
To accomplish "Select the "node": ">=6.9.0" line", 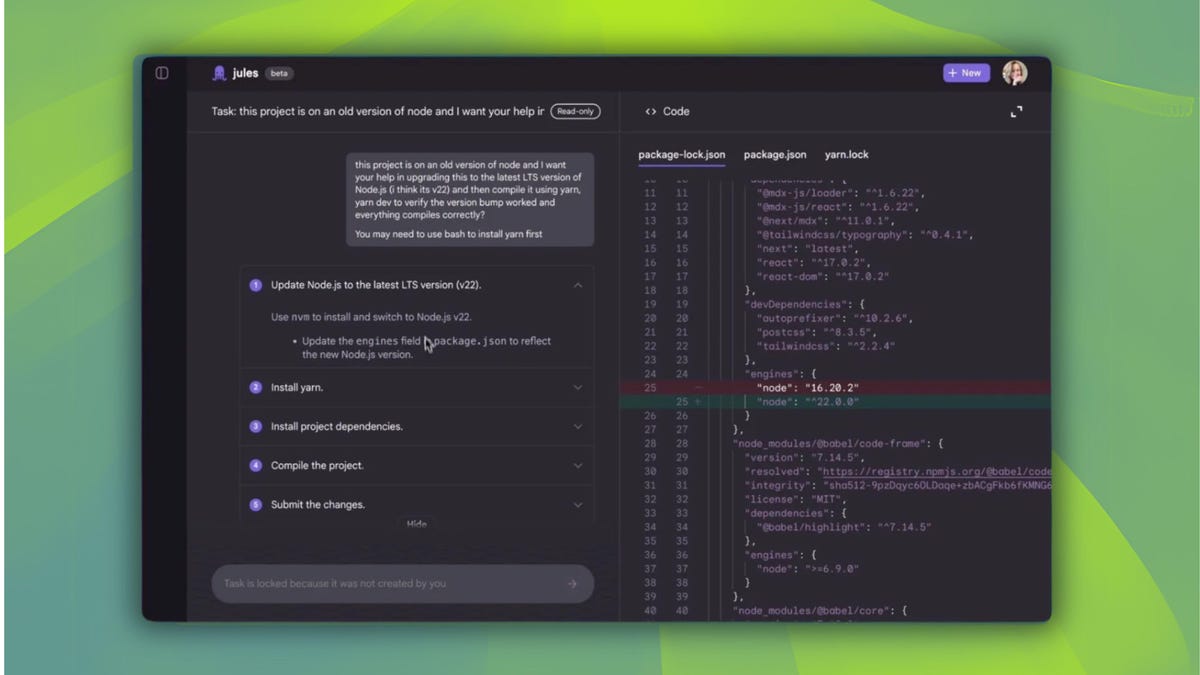I will pos(807,569).
